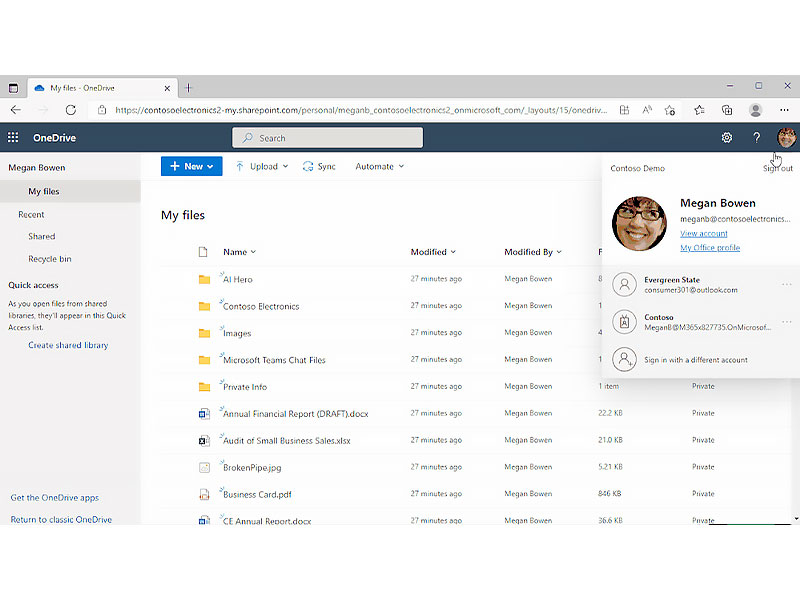Click browser tab actions menu icon
The height and width of the screenshot is (600, 800).
click(13, 88)
